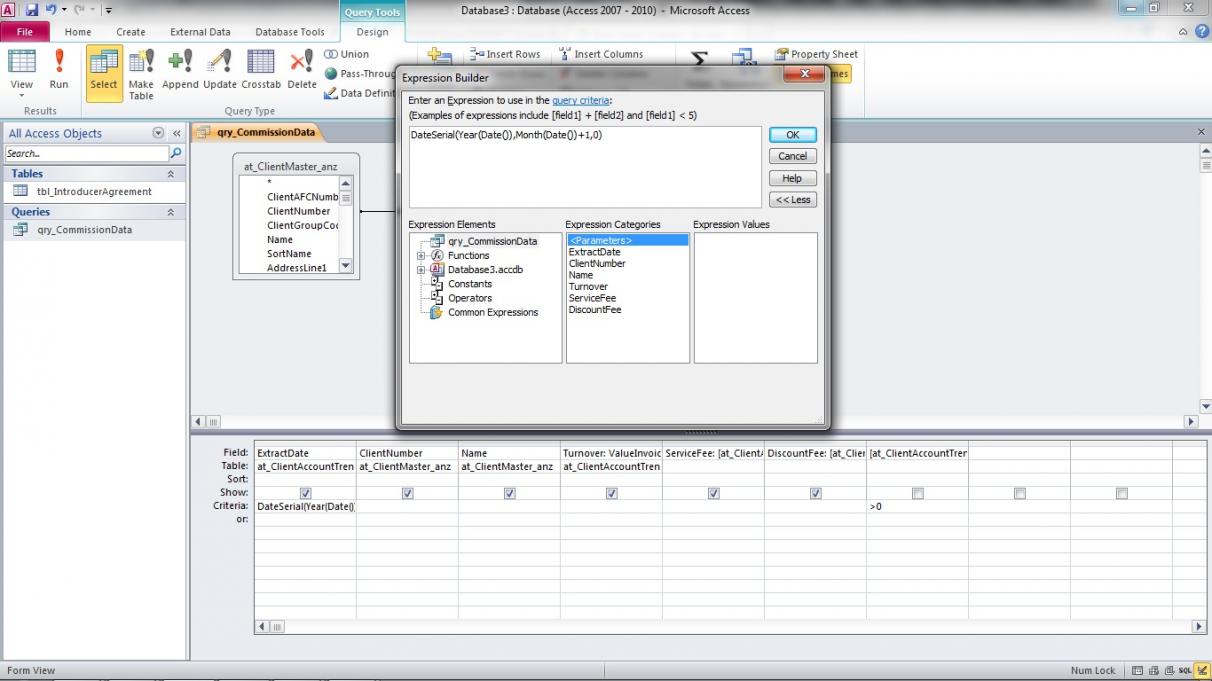Expand the Functions tree node
The width and height of the screenshot is (1212, 681).
[421, 255]
